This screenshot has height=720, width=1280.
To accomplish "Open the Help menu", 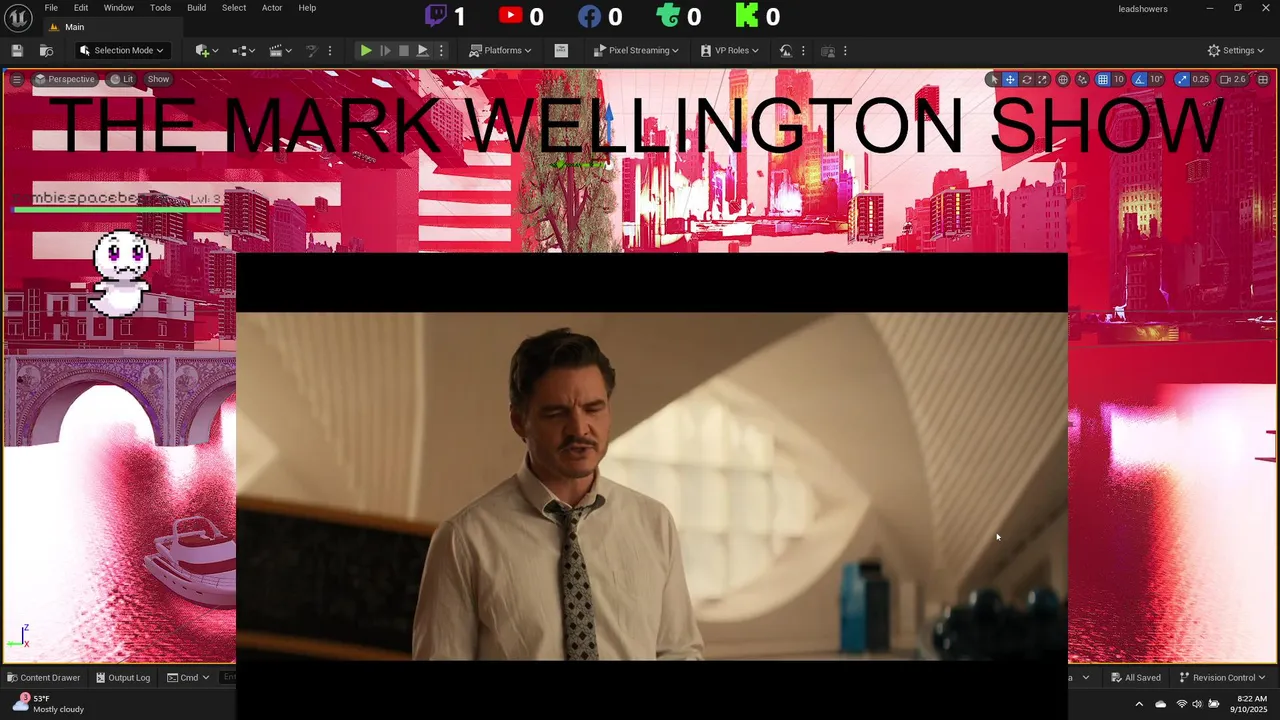I will 307,8.
